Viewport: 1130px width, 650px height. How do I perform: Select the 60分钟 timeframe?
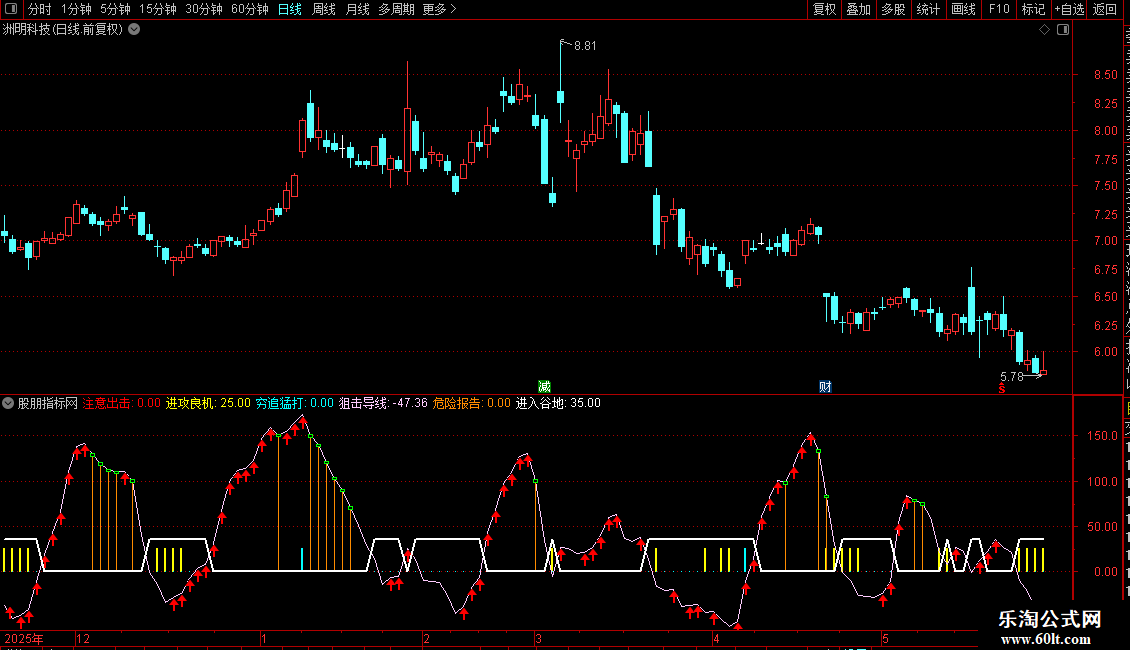click(249, 9)
